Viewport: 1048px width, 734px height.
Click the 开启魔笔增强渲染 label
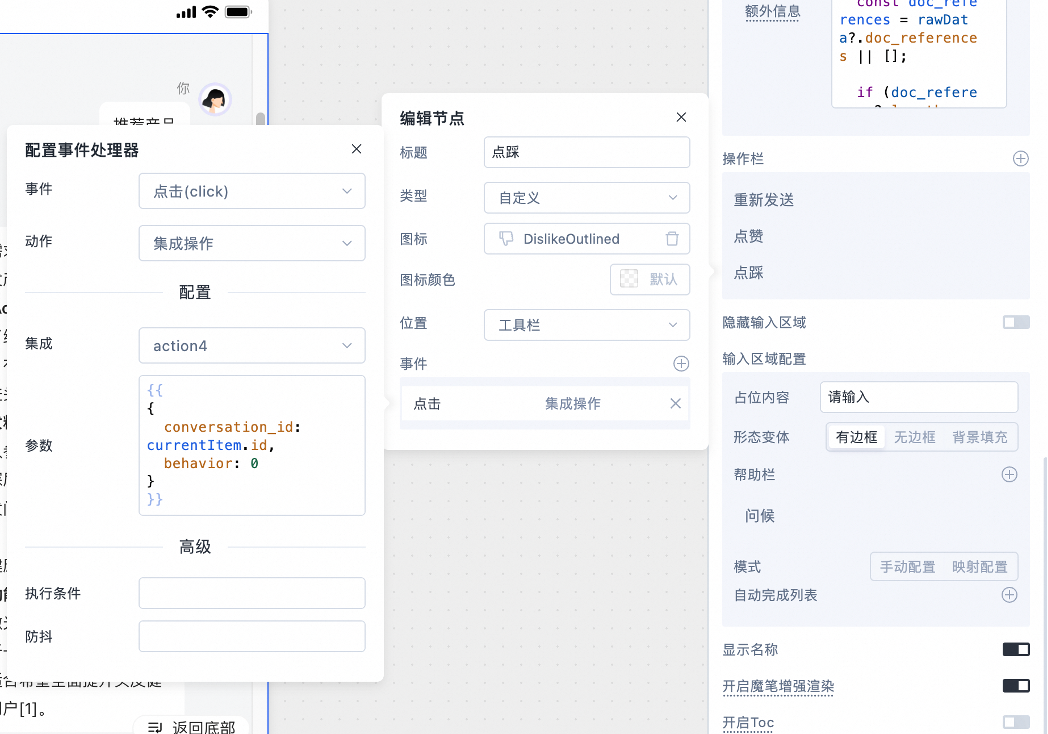[778, 686]
